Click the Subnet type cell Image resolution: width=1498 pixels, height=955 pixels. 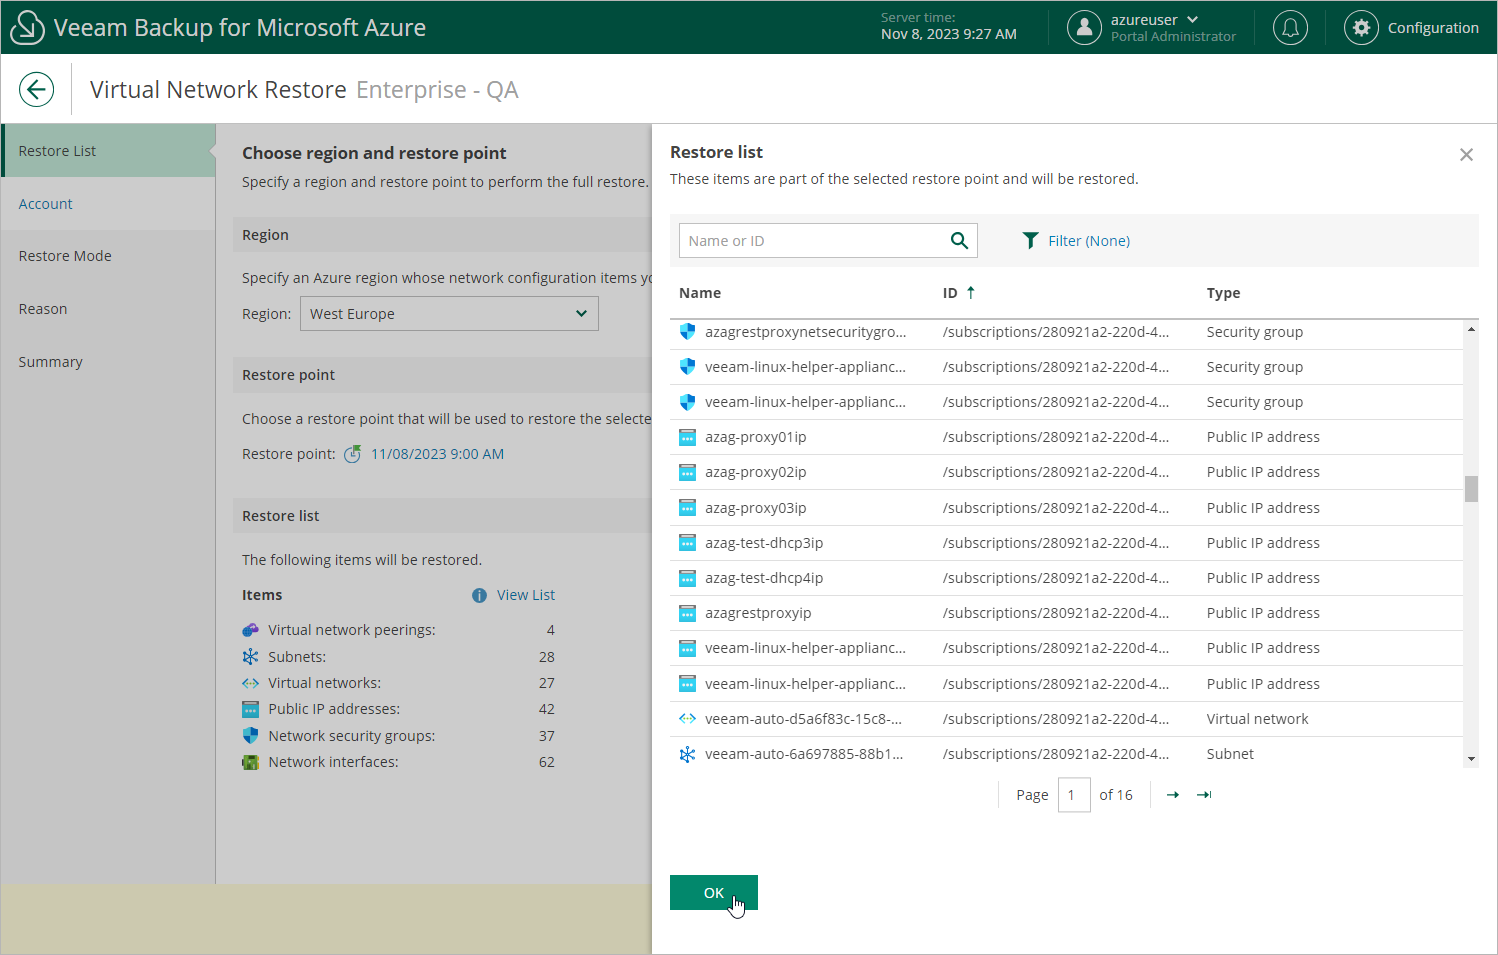[x=1230, y=754]
